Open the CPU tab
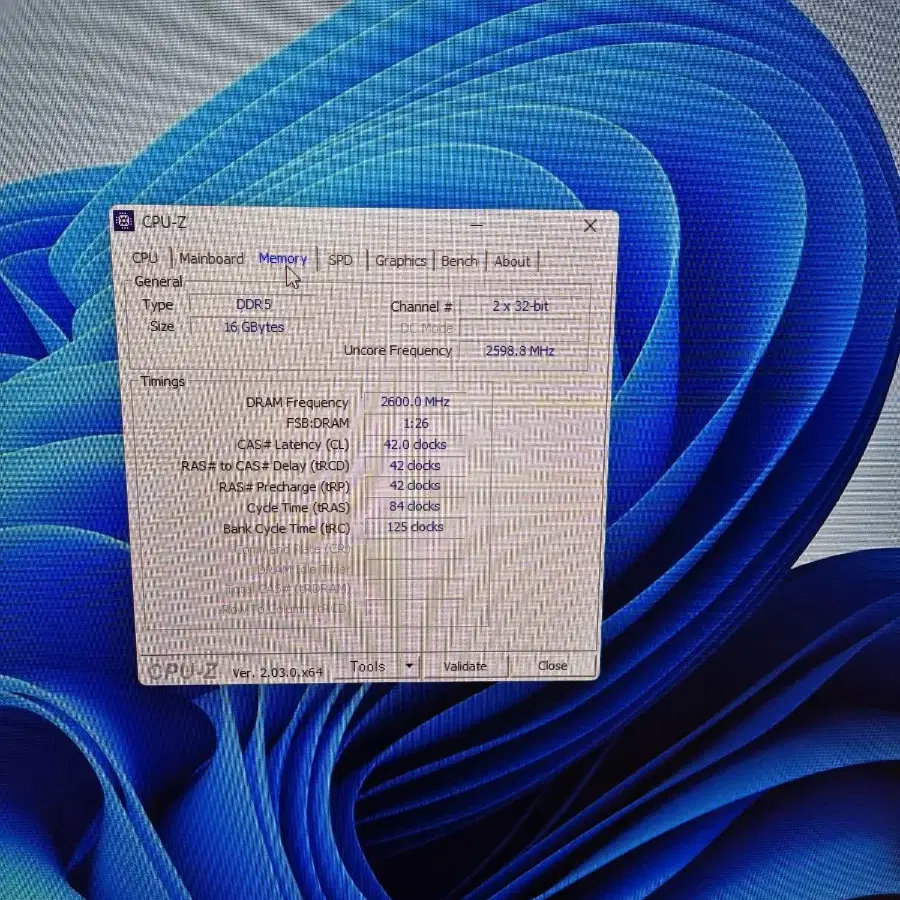 [x=145, y=258]
